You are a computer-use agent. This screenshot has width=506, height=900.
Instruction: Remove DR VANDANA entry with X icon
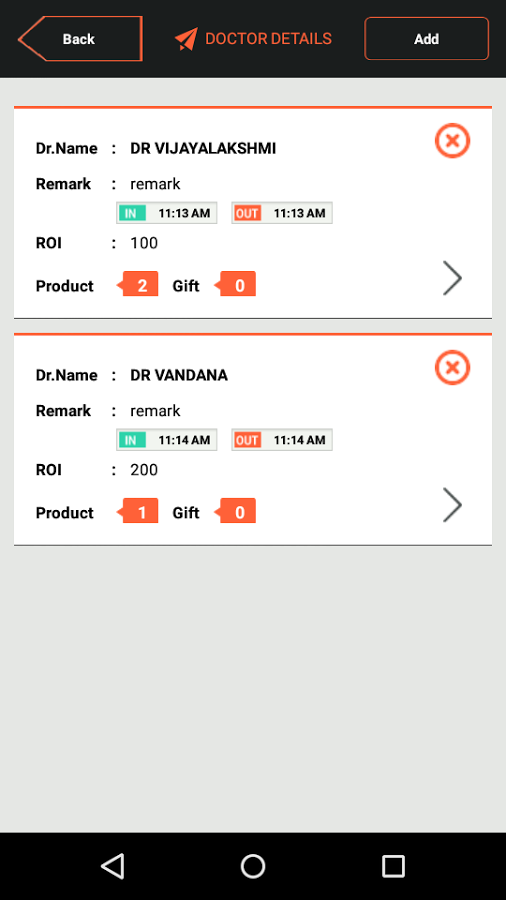tap(452, 367)
